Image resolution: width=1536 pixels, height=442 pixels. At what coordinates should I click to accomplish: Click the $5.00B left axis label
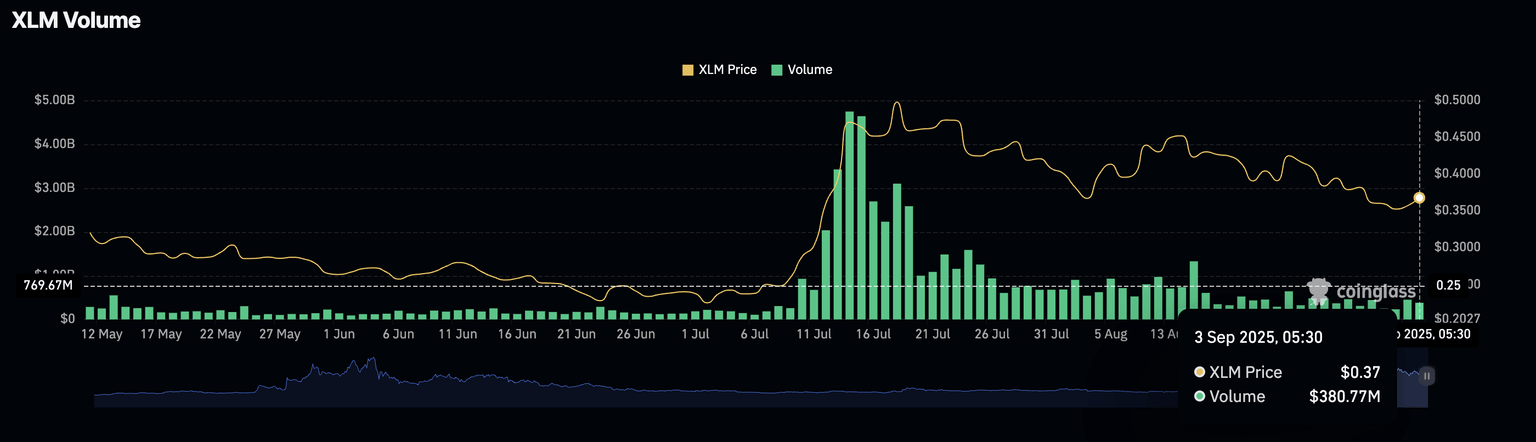coord(55,101)
